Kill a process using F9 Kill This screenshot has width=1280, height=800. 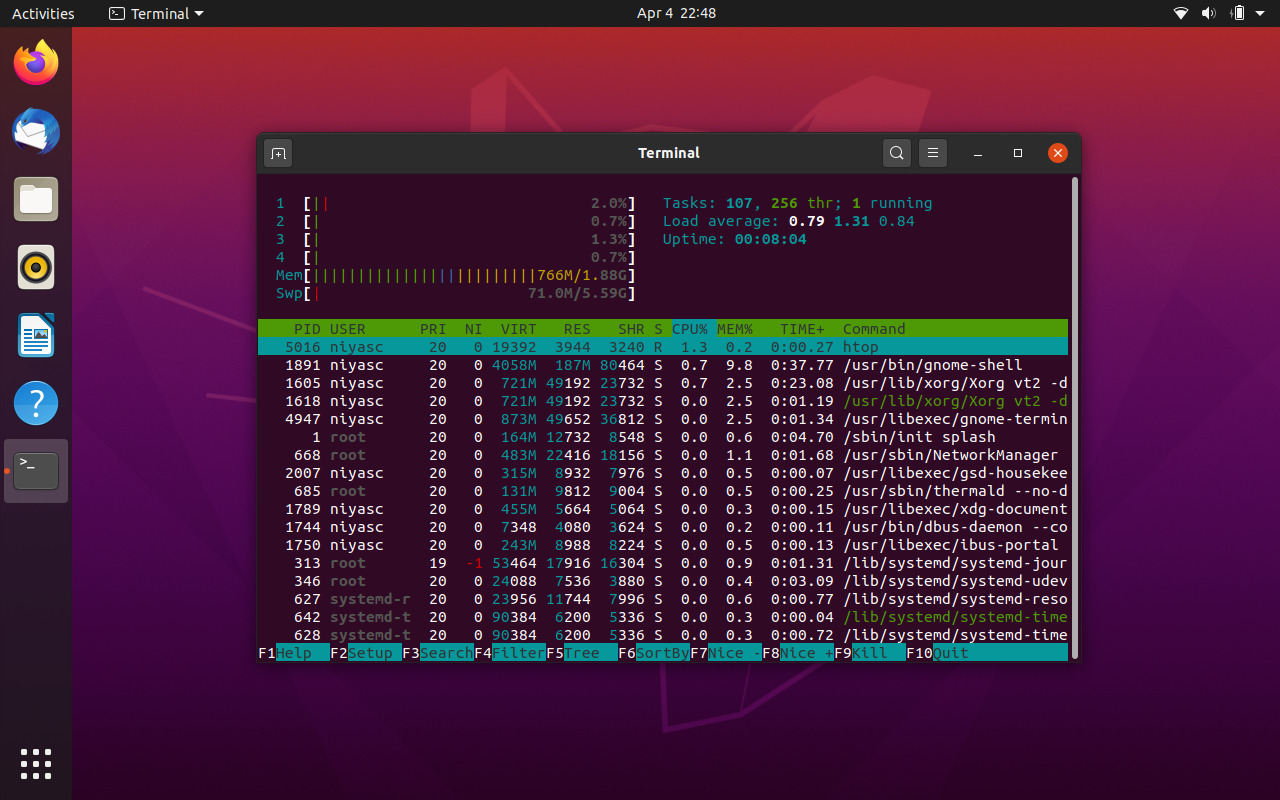866,652
